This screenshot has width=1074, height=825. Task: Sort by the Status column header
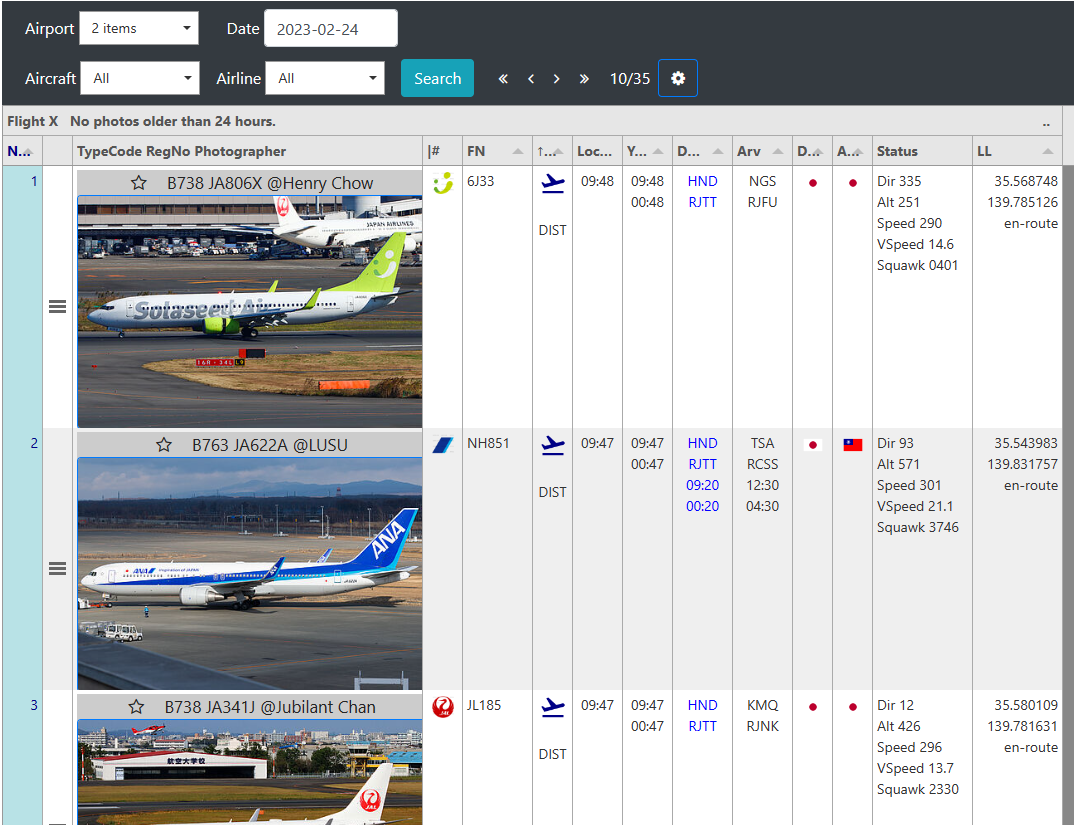(922, 151)
